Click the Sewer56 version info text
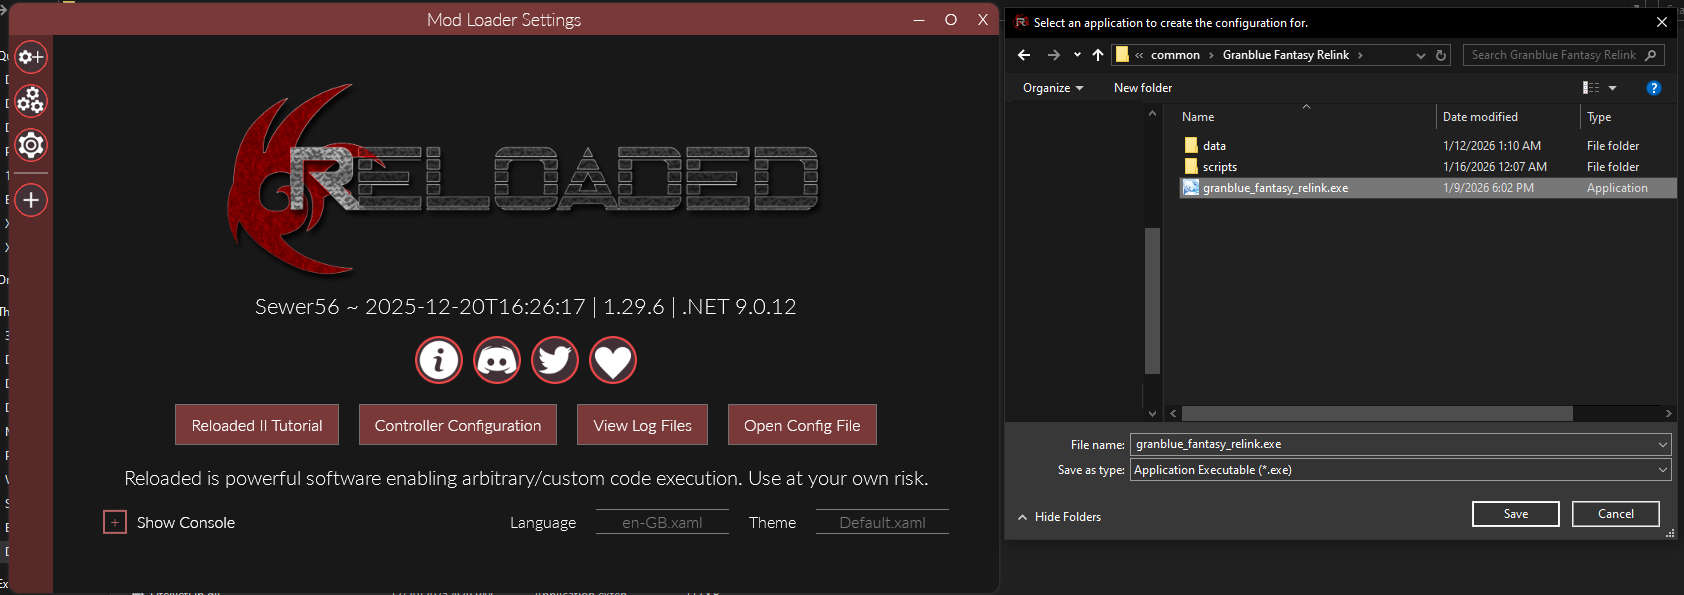 point(525,307)
